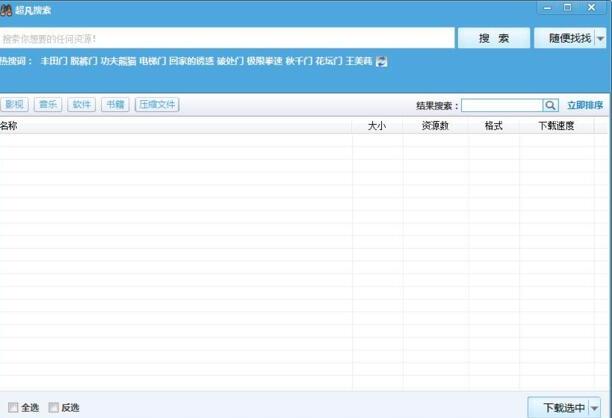Filter results by 音乐 category

pos(48,105)
